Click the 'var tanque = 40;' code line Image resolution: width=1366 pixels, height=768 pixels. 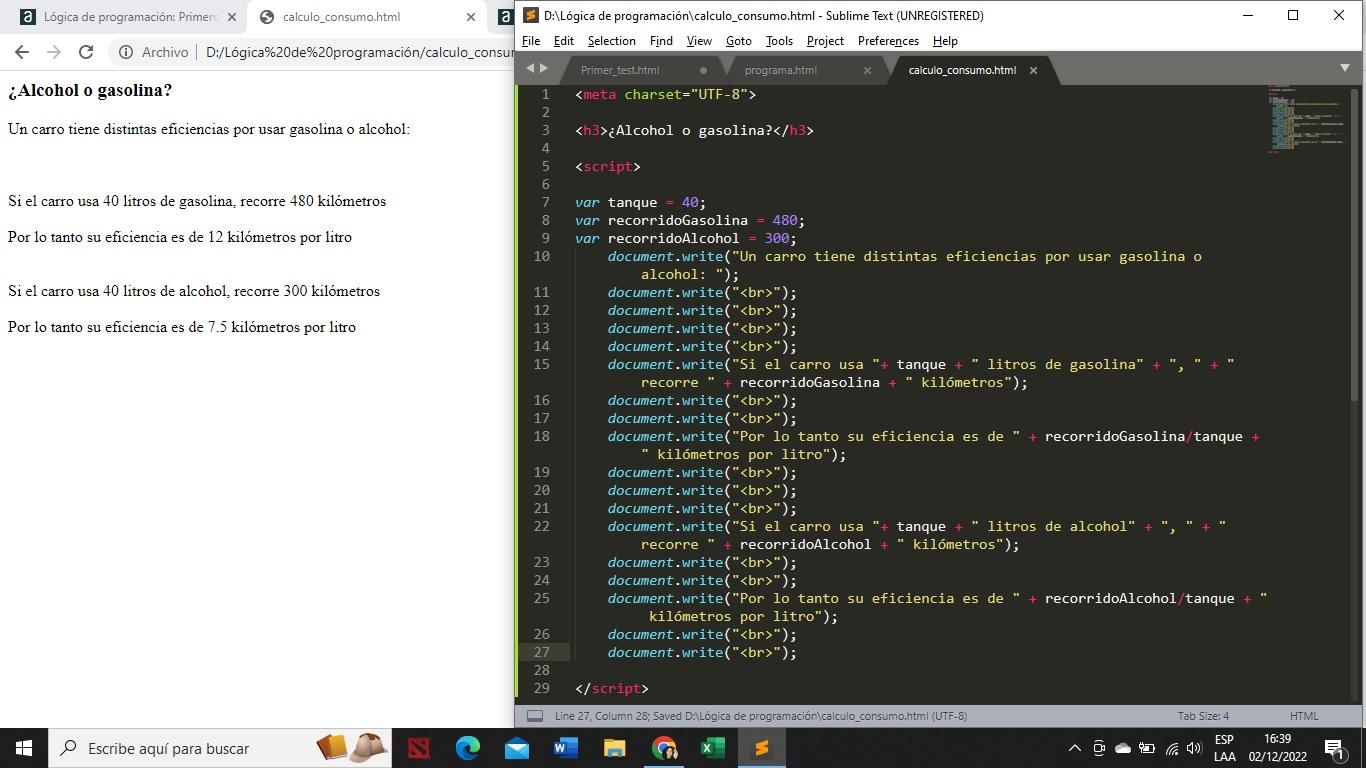click(x=640, y=202)
